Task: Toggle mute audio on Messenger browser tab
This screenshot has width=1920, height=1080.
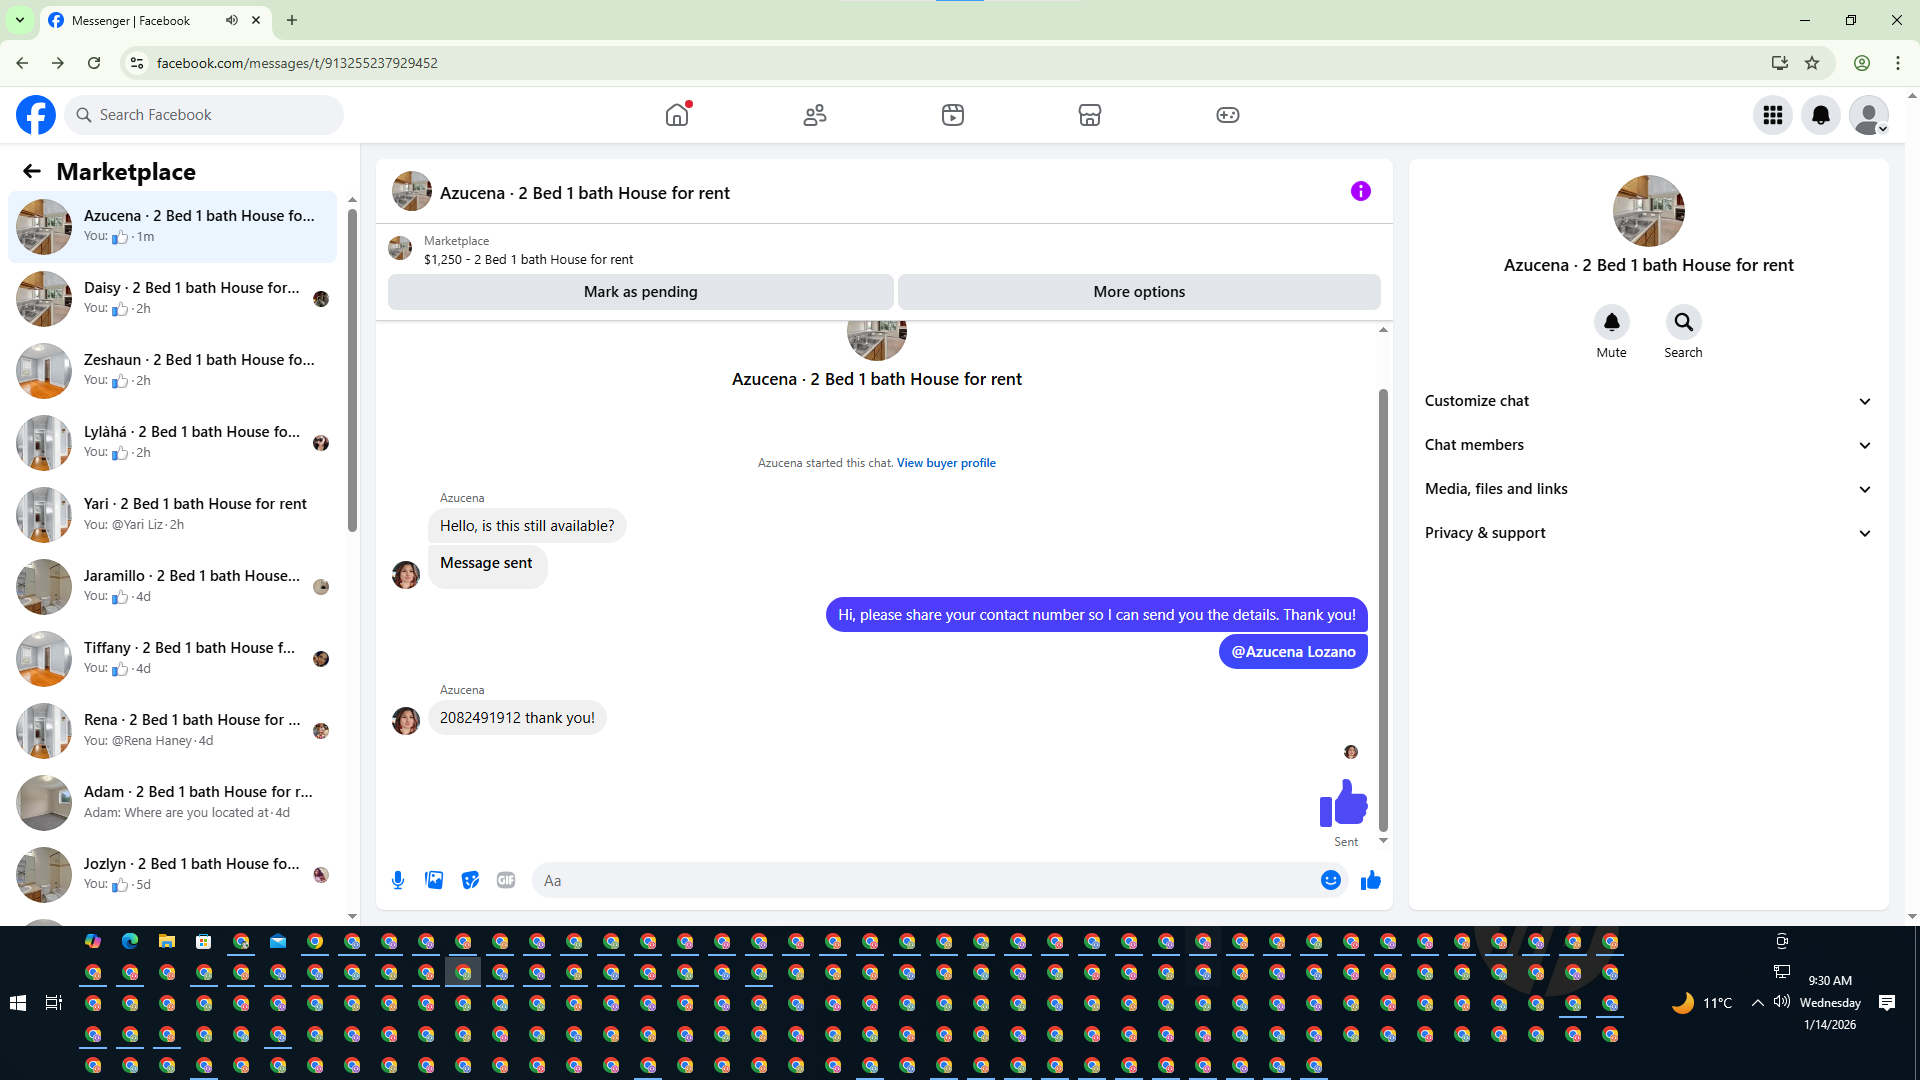Action: [232, 20]
